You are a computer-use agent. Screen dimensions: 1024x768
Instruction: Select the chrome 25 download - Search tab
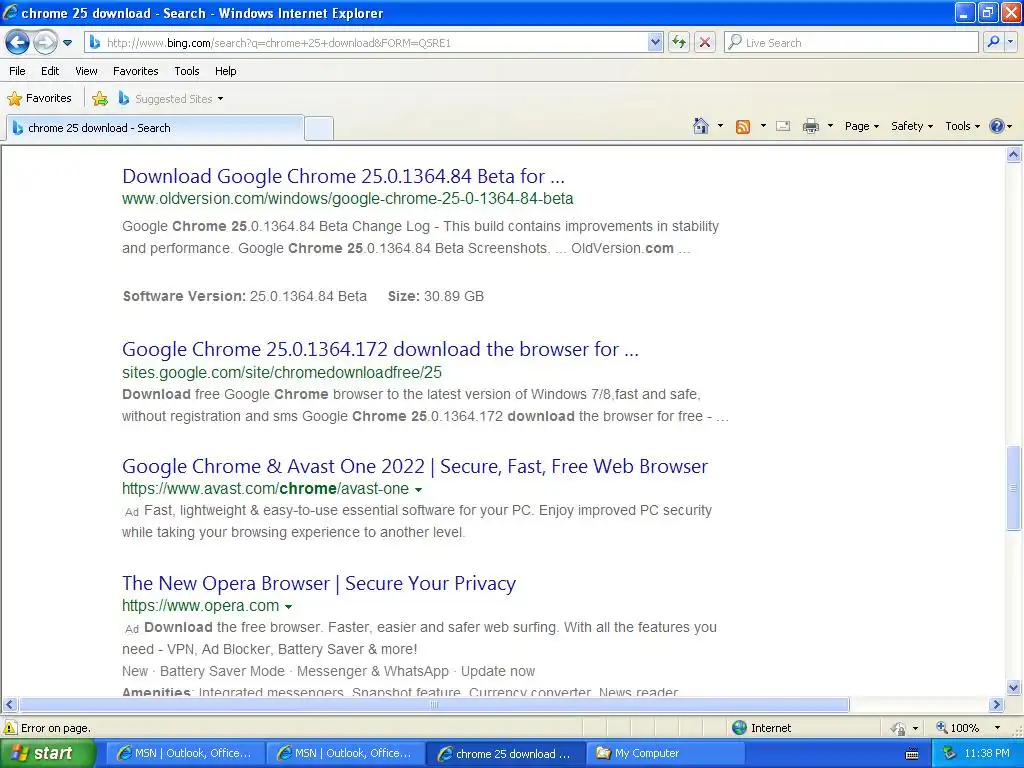(x=155, y=128)
